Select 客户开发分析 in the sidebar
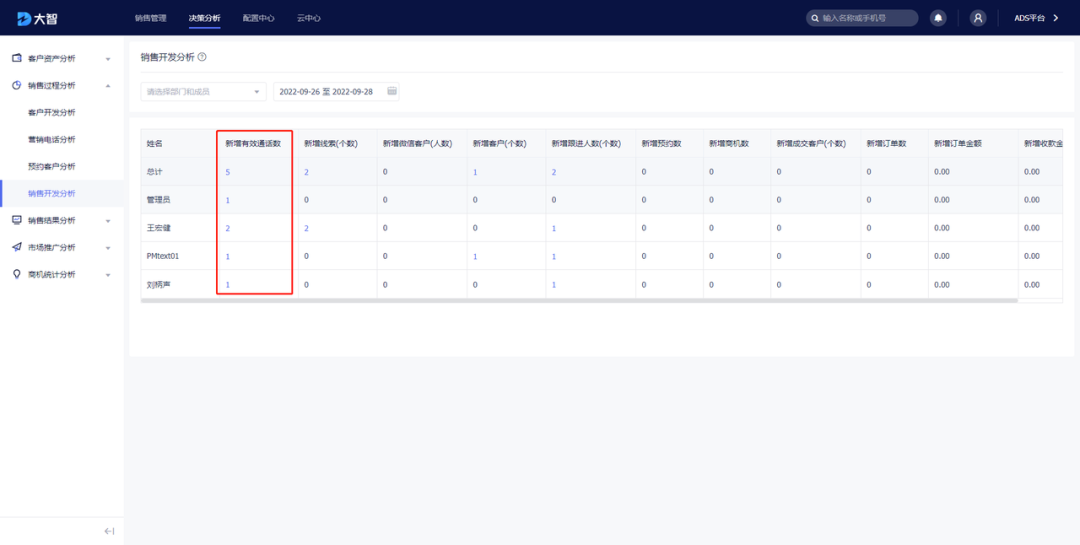The image size is (1080, 545). (x=52, y=113)
